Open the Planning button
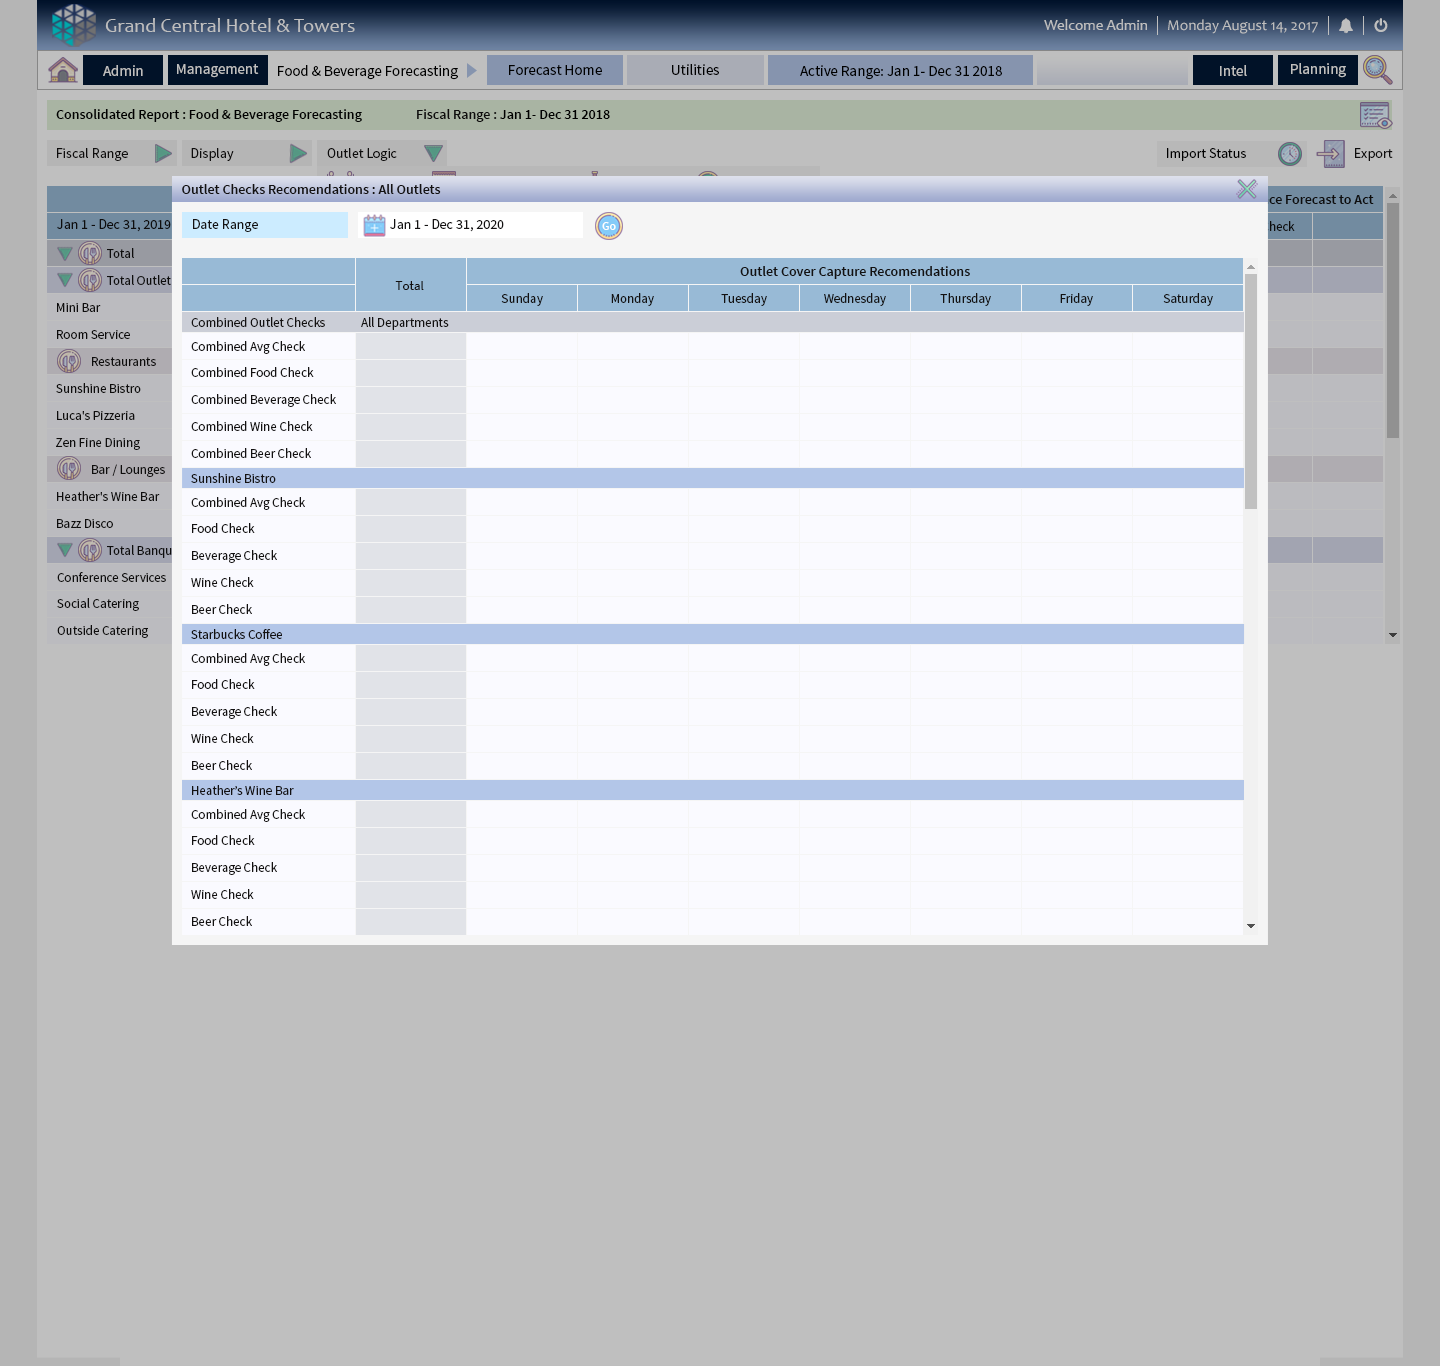The image size is (1440, 1366). pyautogui.click(x=1317, y=70)
